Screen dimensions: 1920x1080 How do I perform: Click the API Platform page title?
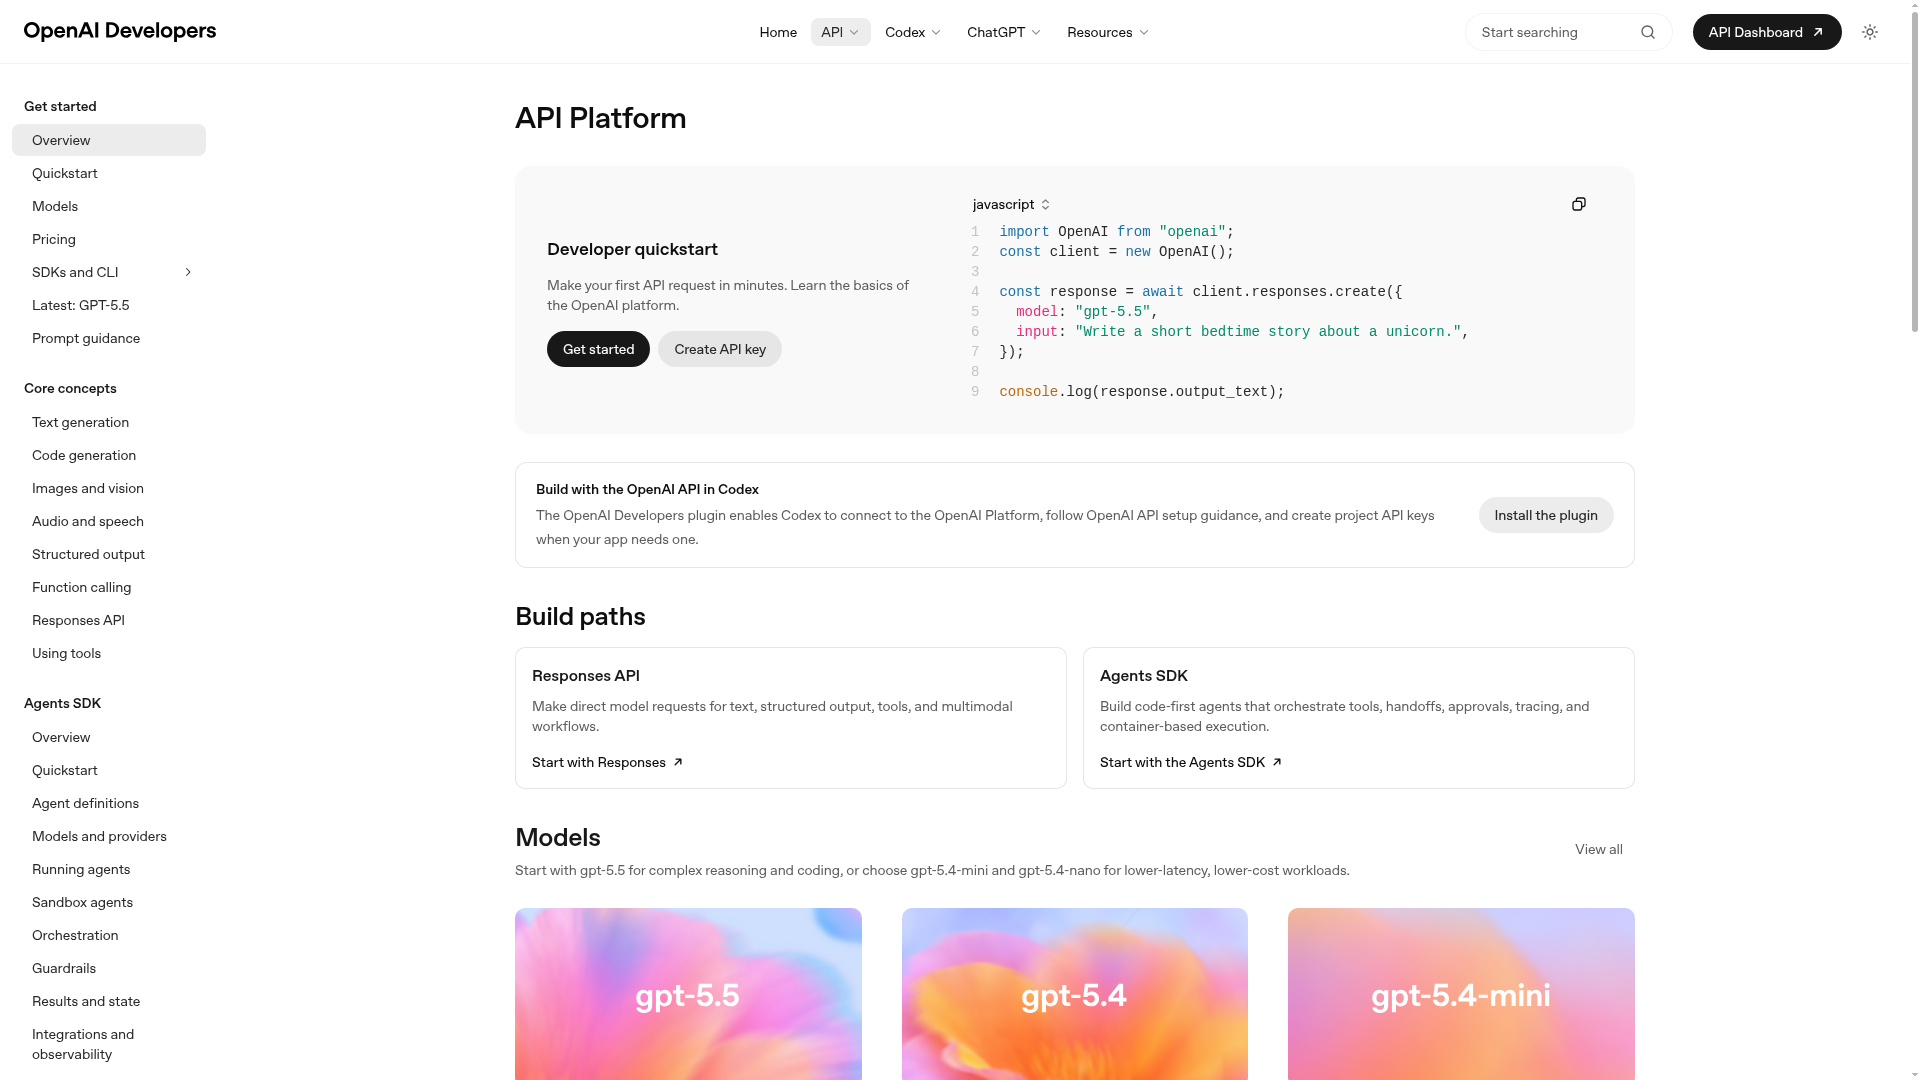pos(600,118)
